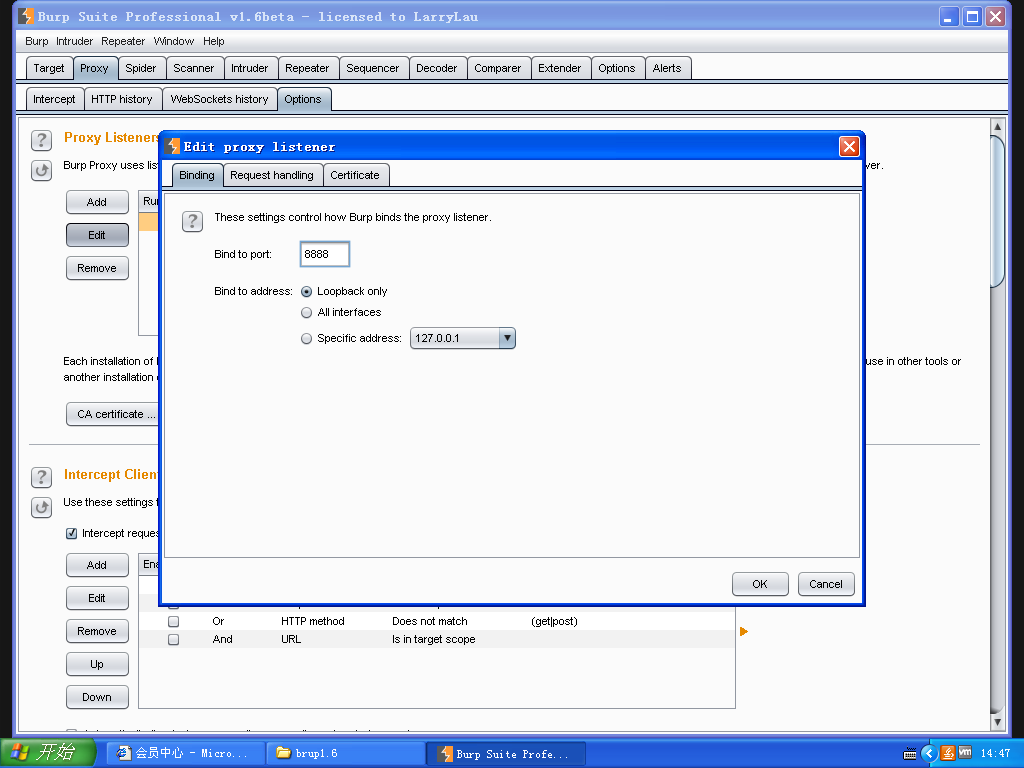Open Proxy Listeners help question icon

[x=41, y=140]
